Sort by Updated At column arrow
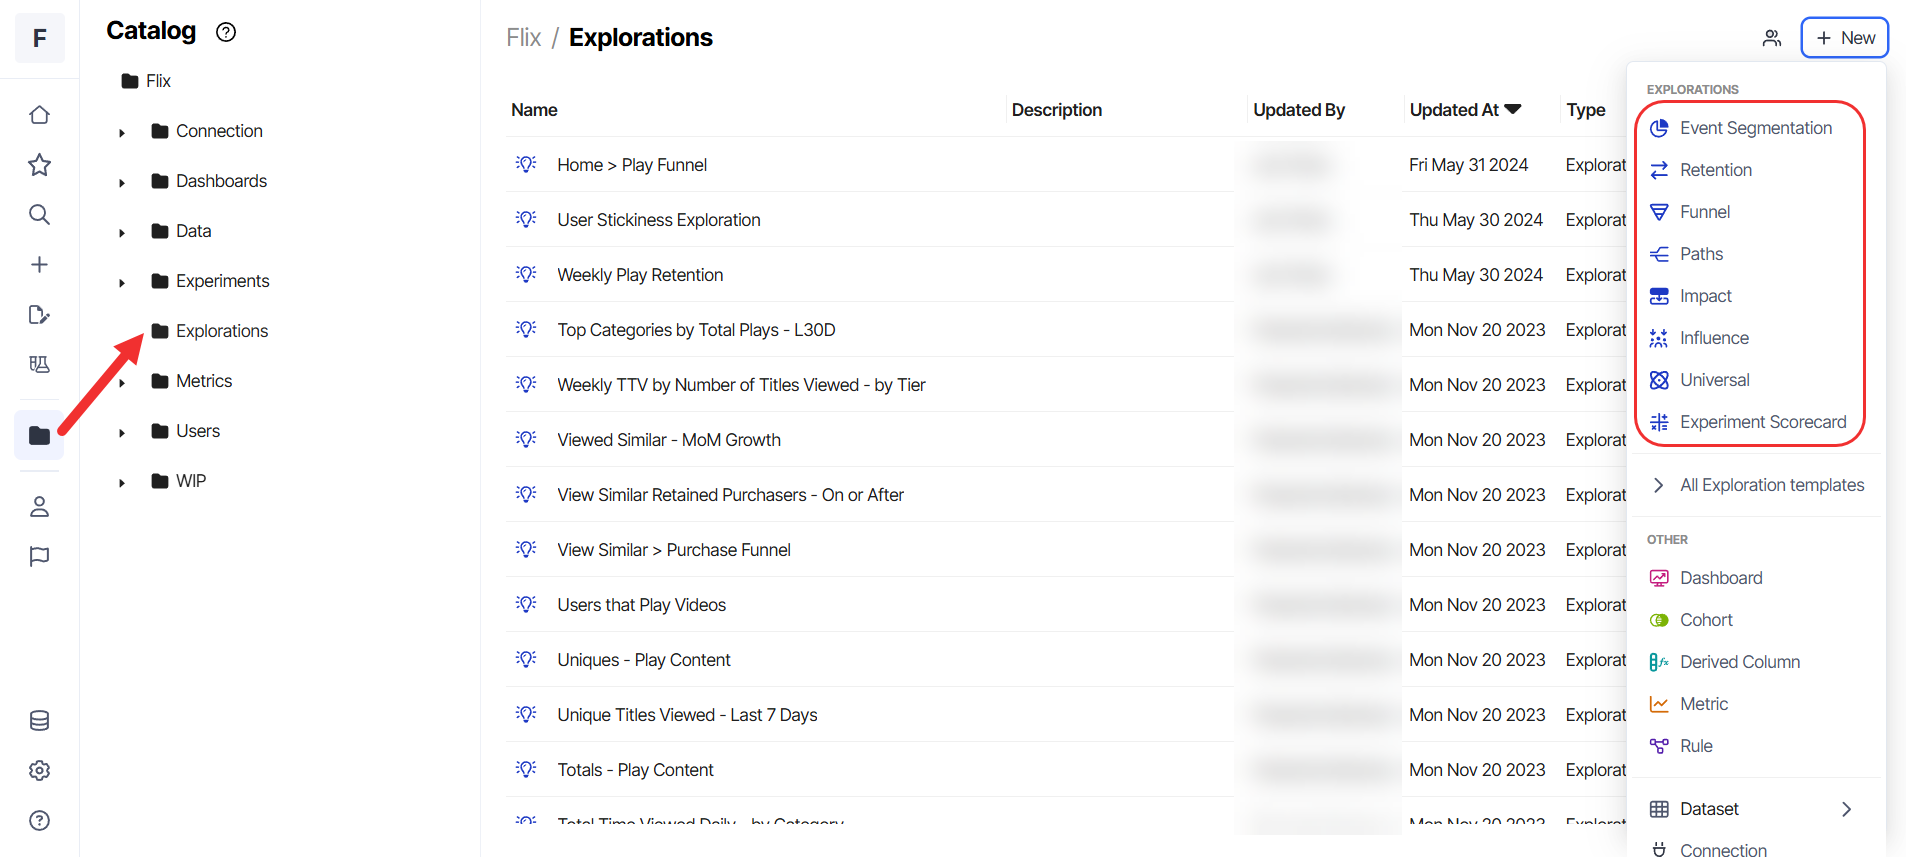This screenshot has width=1906, height=857. [1513, 109]
